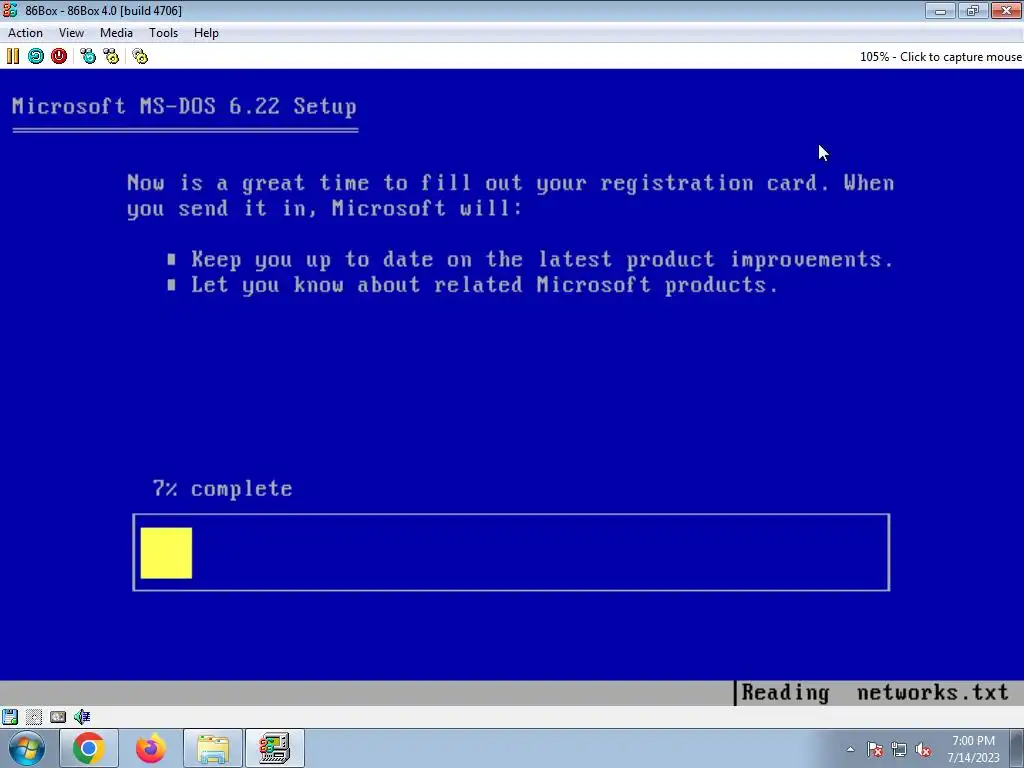
Task: Click the muted volume tray icon
Action: pyautogui.click(x=923, y=749)
